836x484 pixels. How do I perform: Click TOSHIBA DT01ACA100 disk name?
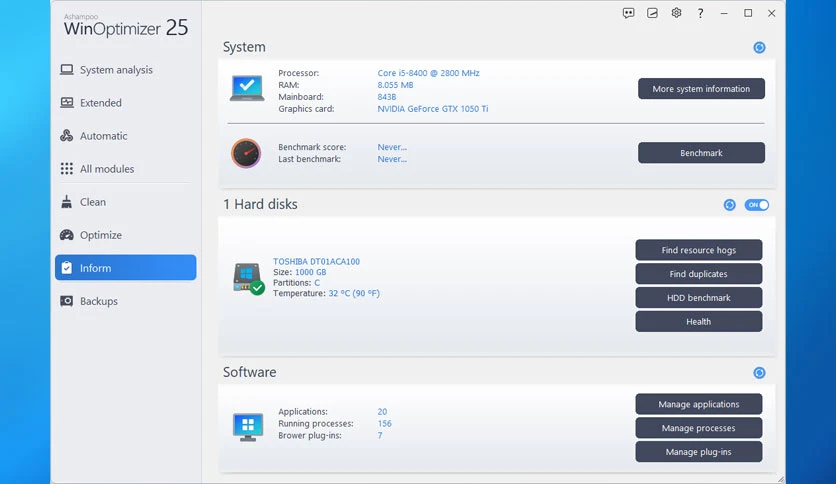pos(316,261)
